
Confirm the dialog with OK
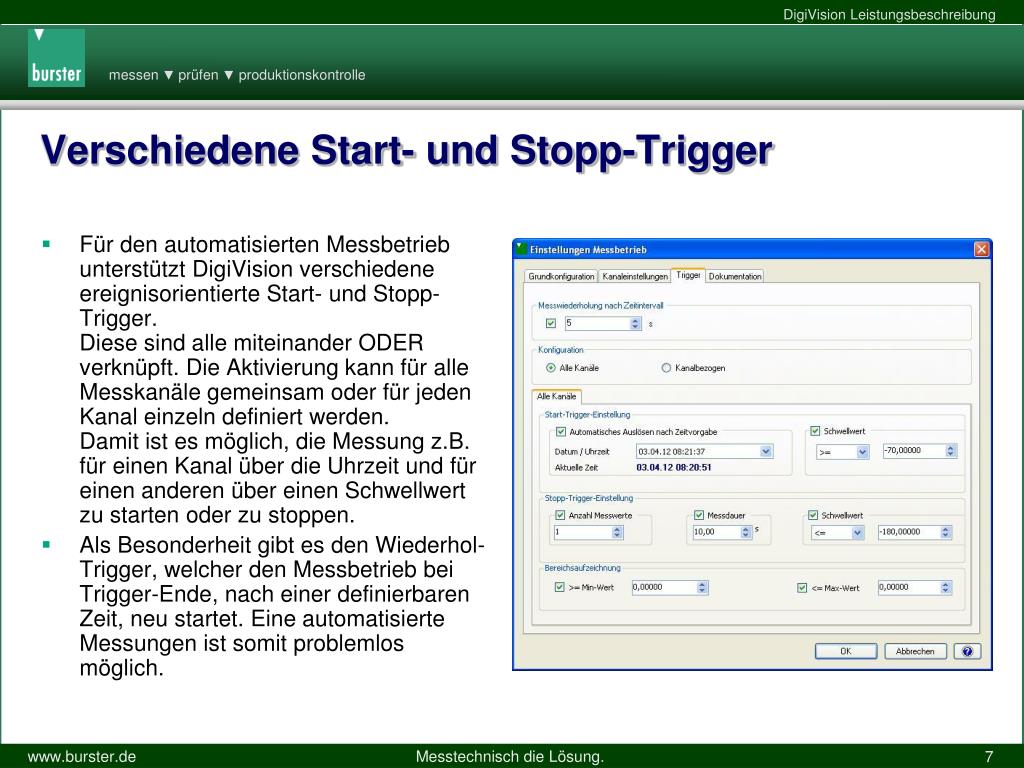coord(846,651)
